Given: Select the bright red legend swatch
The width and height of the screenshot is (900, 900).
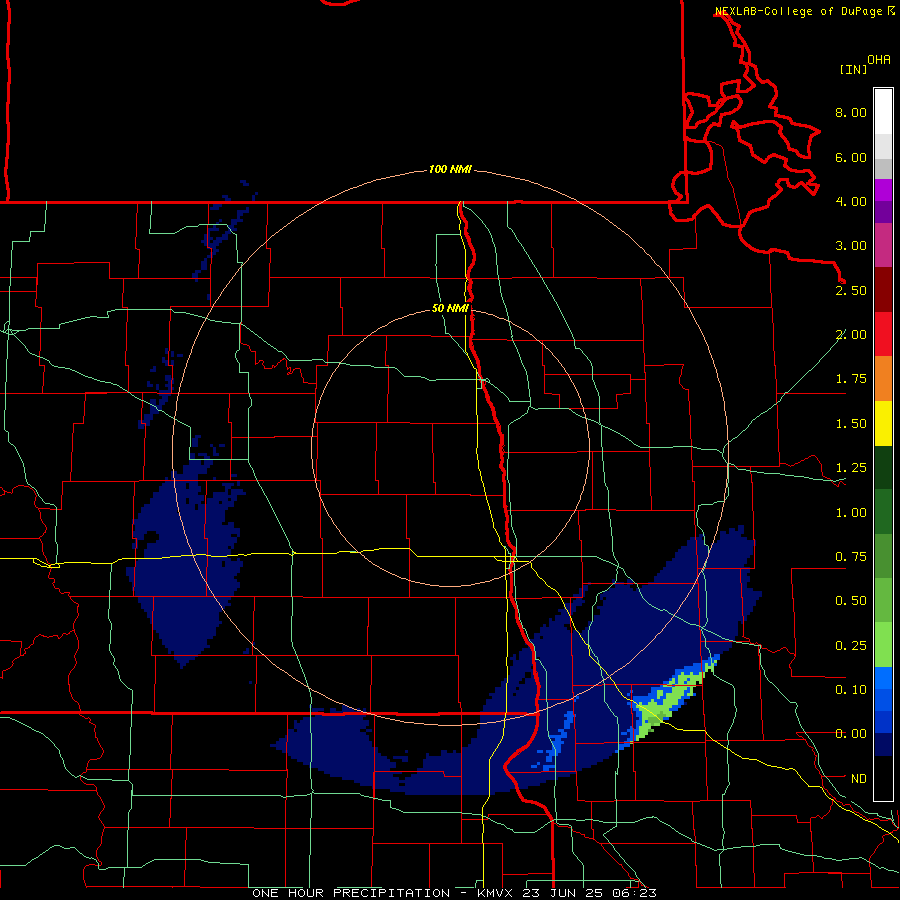Looking at the screenshot, I should [x=883, y=335].
